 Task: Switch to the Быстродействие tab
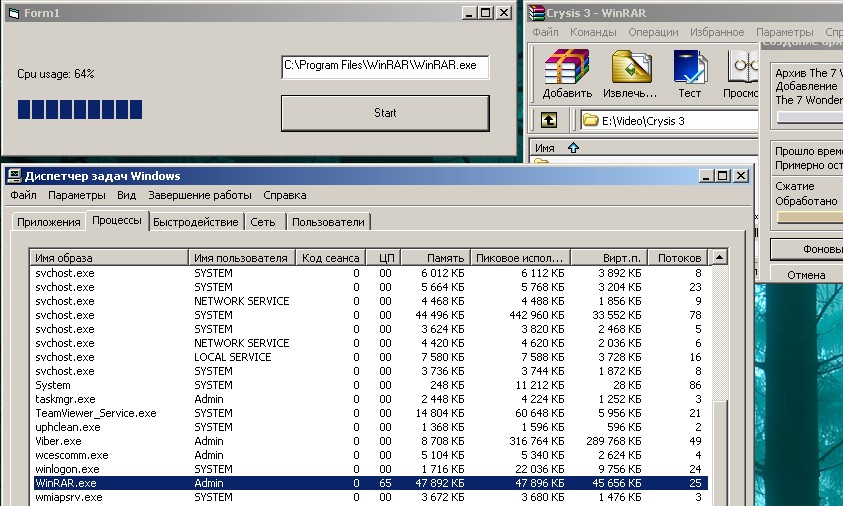pos(196,222)
